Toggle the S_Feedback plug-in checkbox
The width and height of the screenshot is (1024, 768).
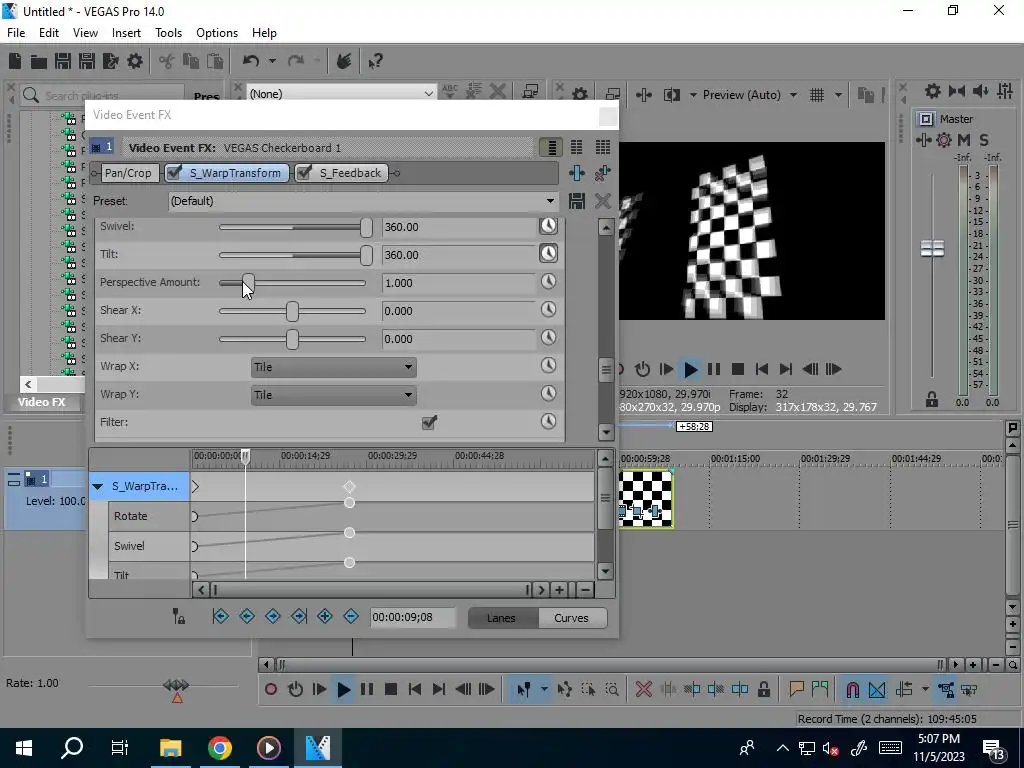pyautogui.click(x=304, y=172)
